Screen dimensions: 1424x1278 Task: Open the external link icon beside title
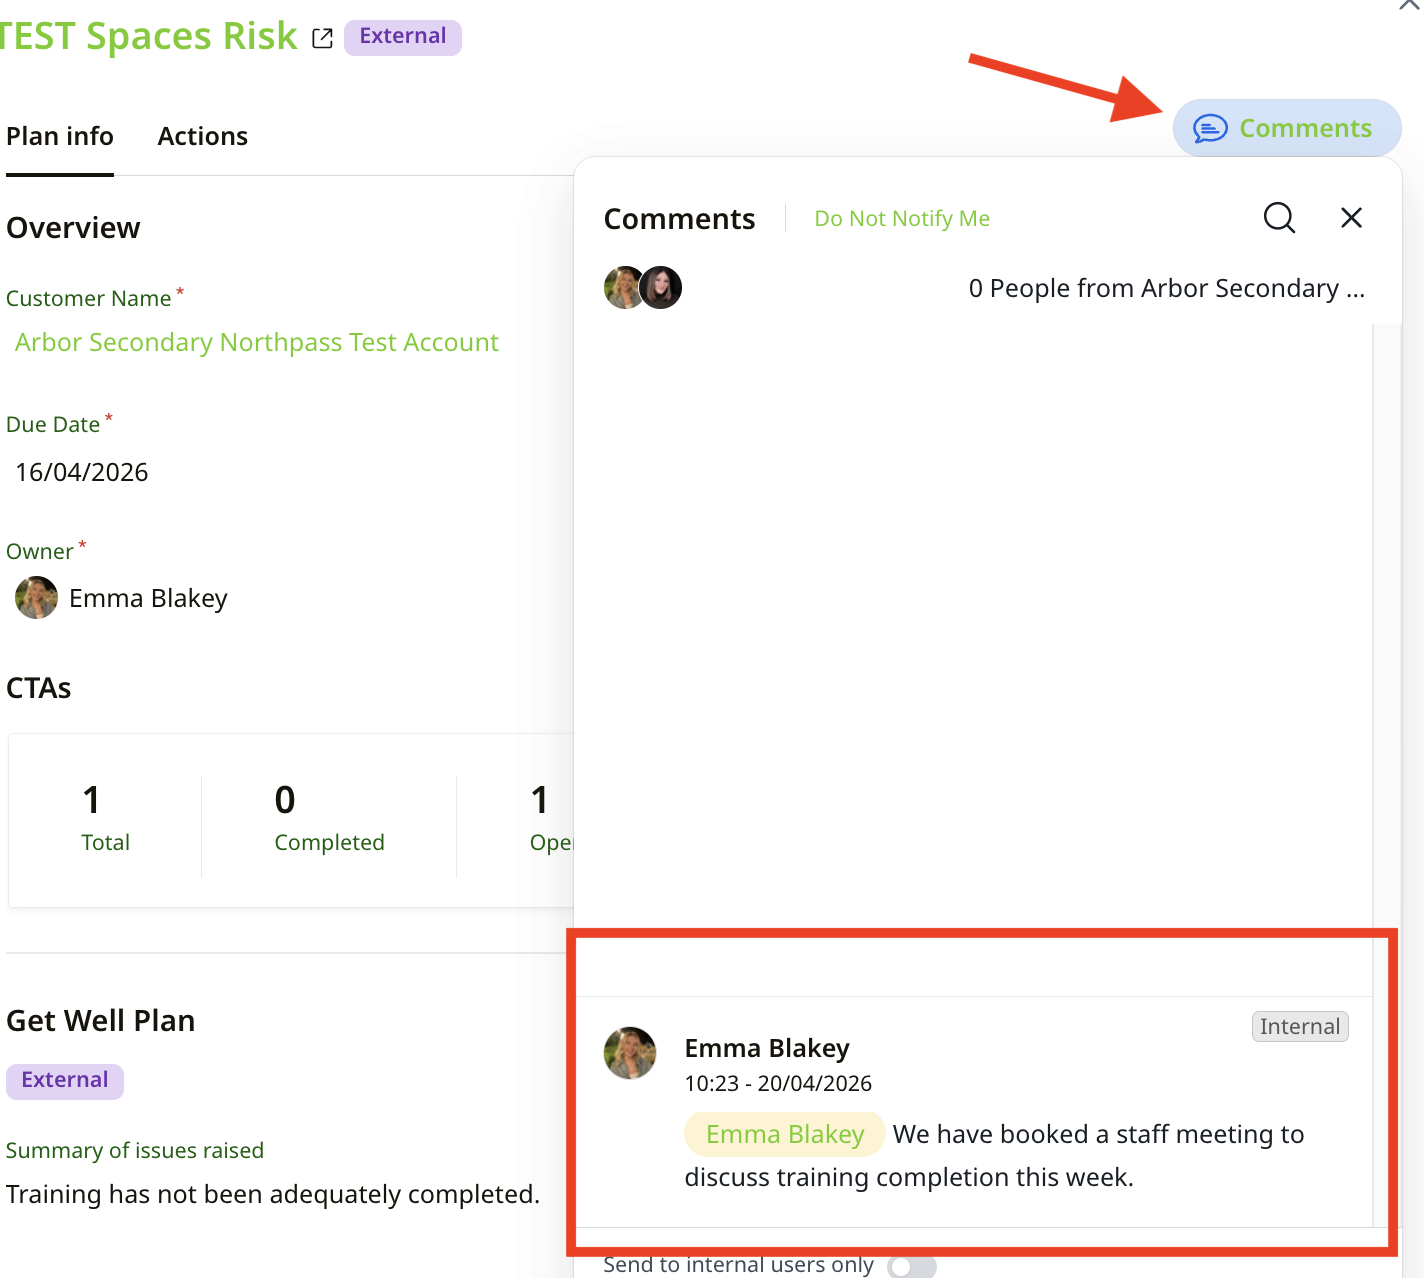pyautogui.click(x=322, y=38)
